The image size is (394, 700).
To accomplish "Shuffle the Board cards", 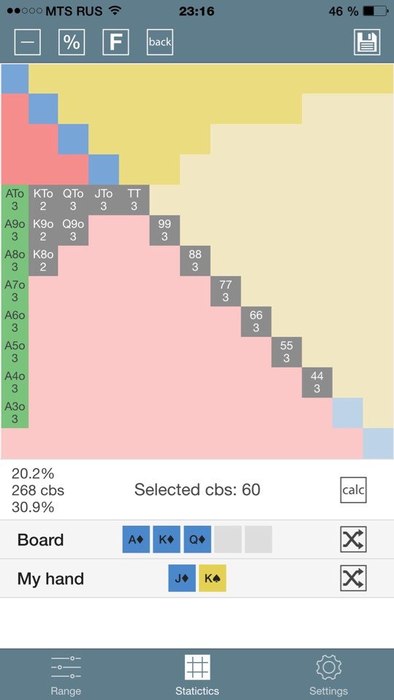I will [353, 539].
